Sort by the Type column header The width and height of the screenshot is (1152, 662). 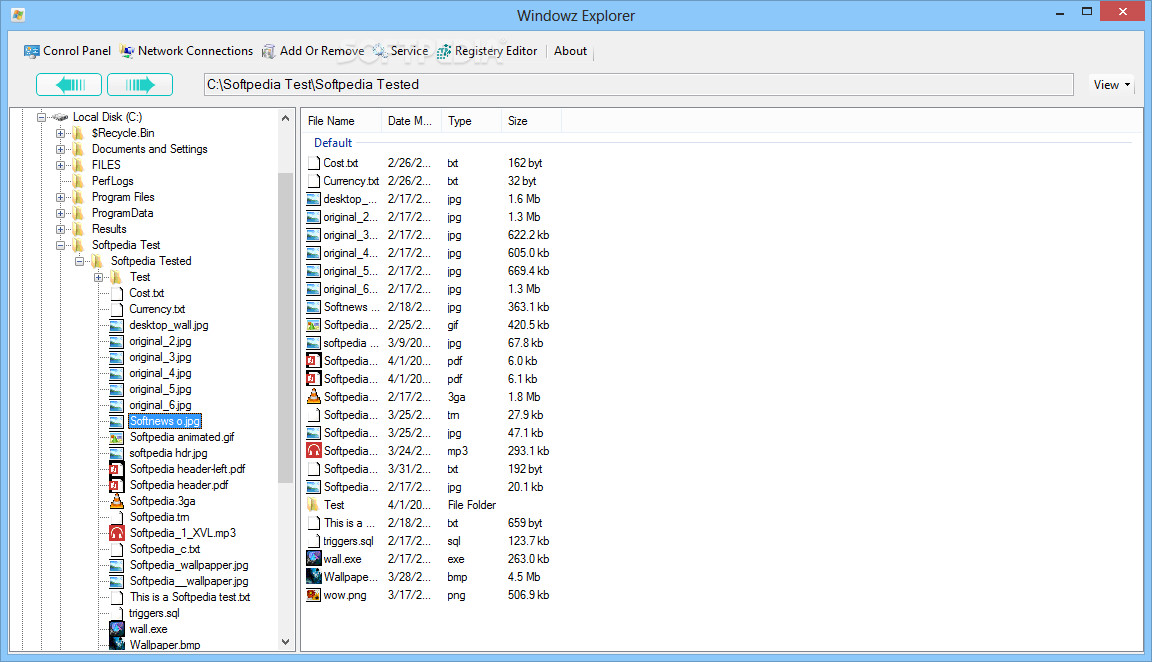(x=472, y=121)
